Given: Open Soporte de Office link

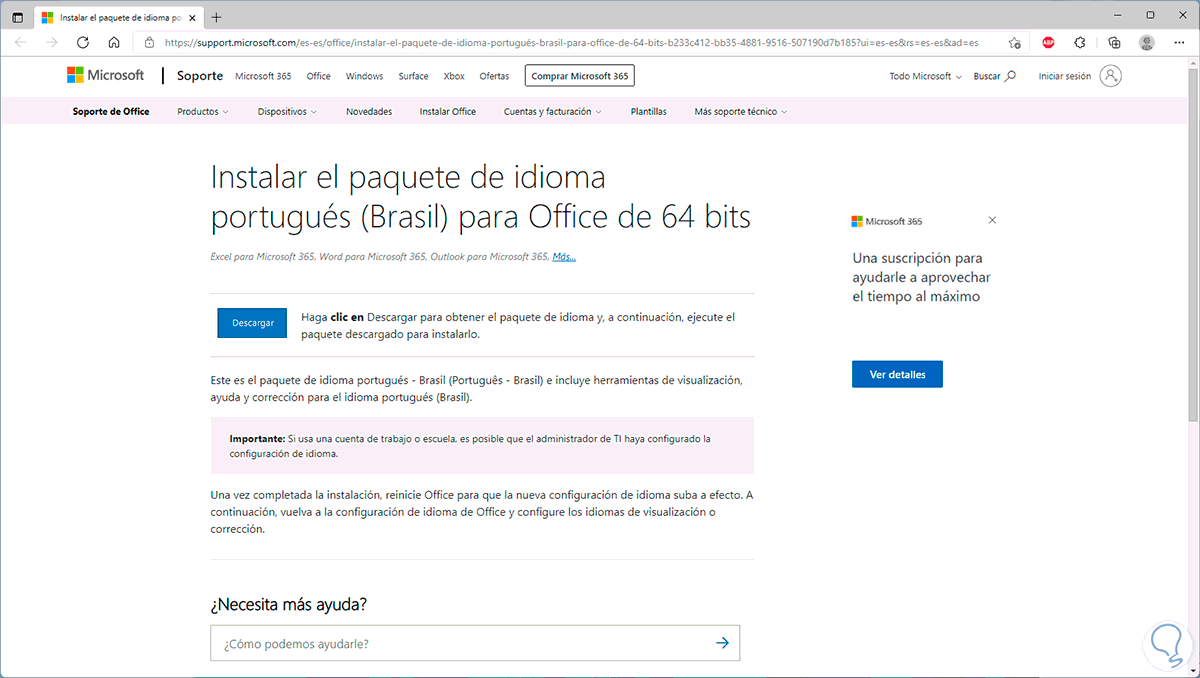Looking at the screenshot, I should point(111,112).
